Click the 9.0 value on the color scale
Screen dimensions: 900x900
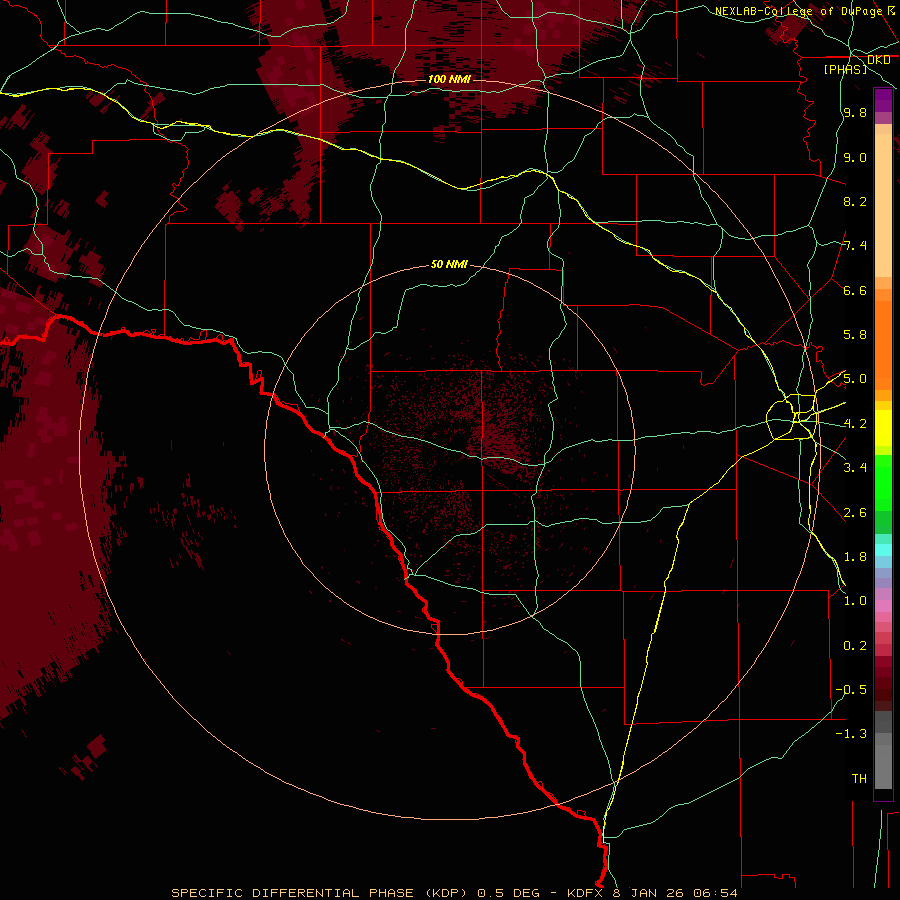pyautogui.click(x=855, y=157)
